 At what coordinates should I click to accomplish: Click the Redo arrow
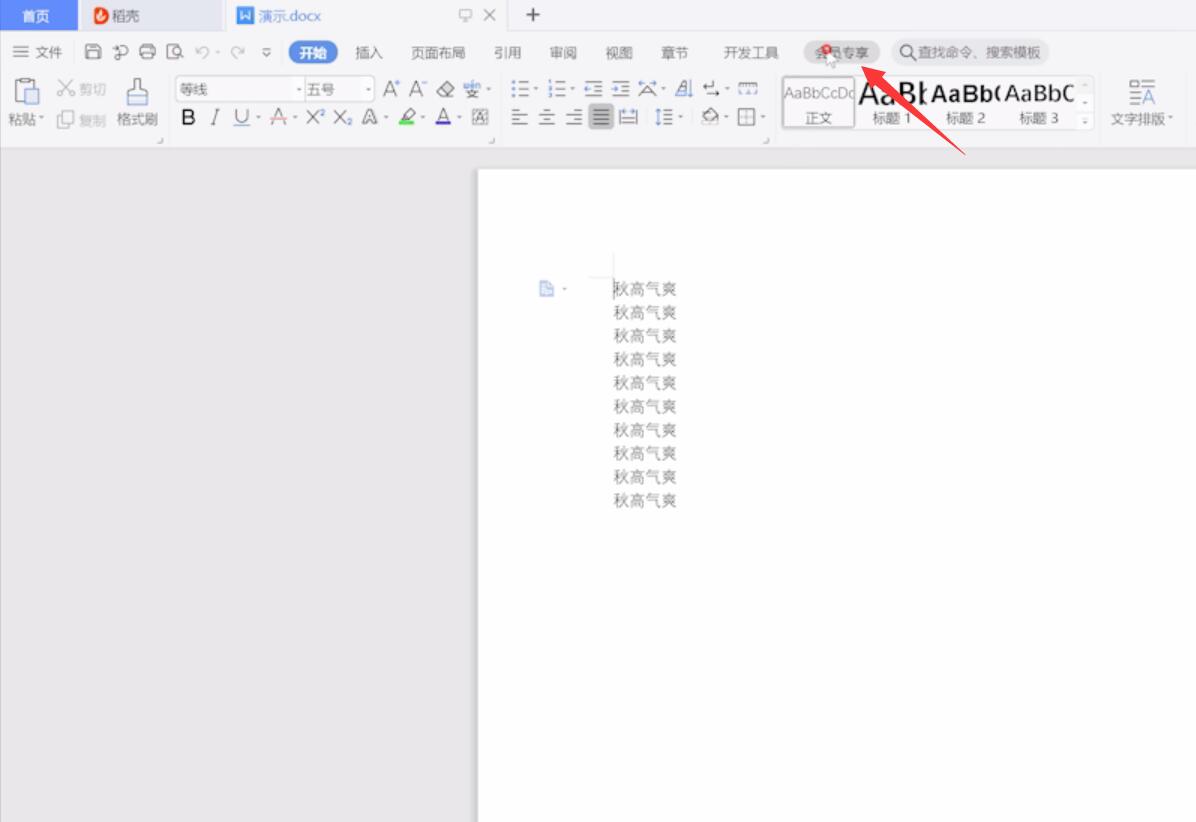tap(238, 52)
